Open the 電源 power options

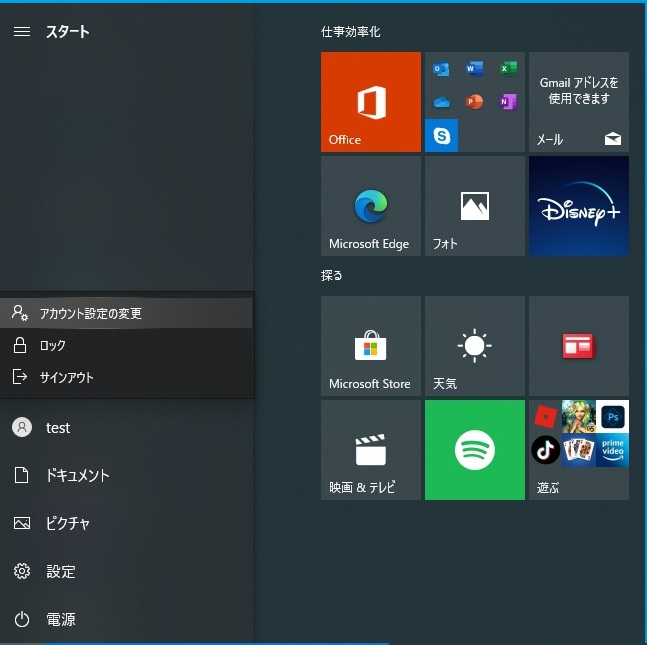126,619
